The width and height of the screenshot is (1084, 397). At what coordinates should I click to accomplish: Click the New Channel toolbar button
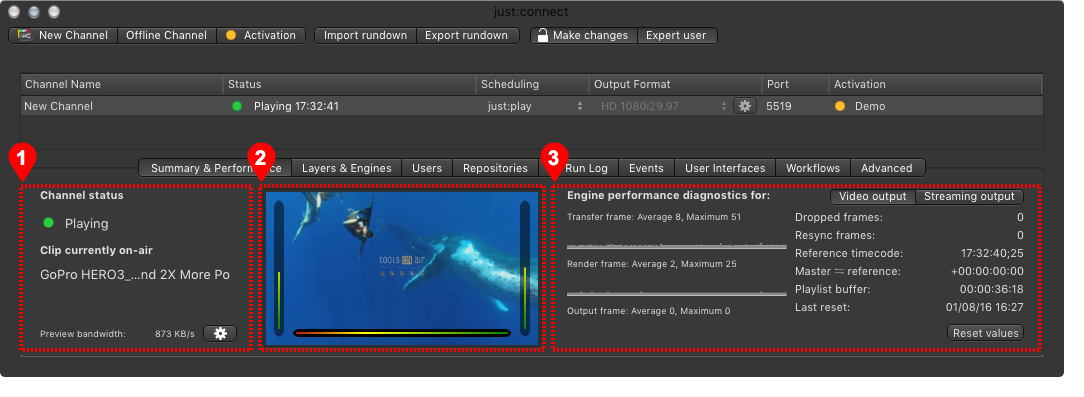[x=64, y=35]
